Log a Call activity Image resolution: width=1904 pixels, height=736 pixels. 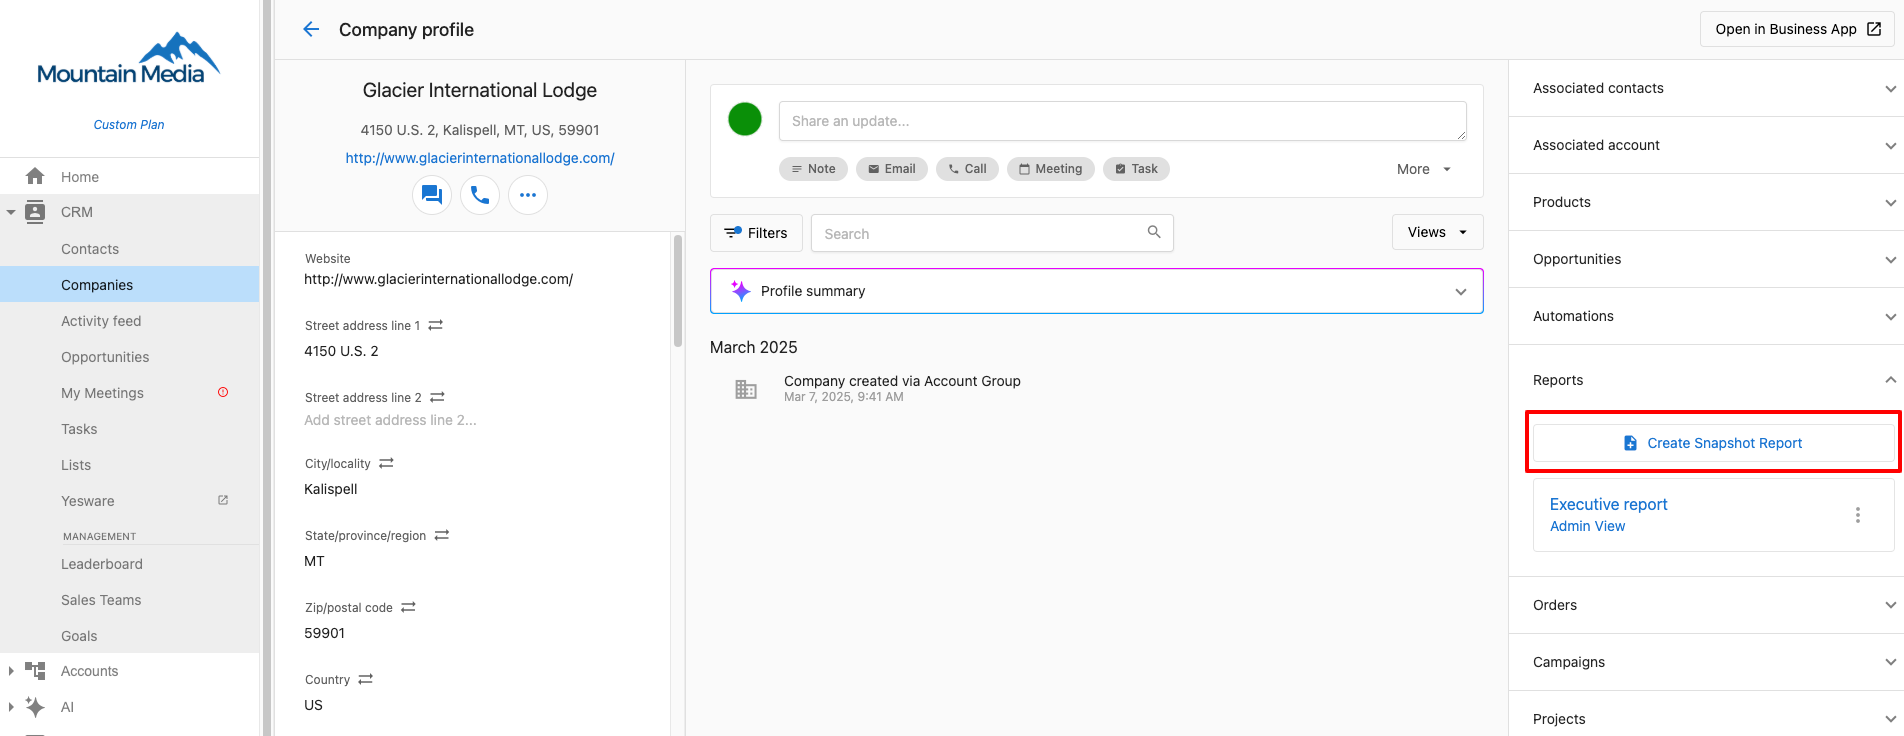(967, 169)
